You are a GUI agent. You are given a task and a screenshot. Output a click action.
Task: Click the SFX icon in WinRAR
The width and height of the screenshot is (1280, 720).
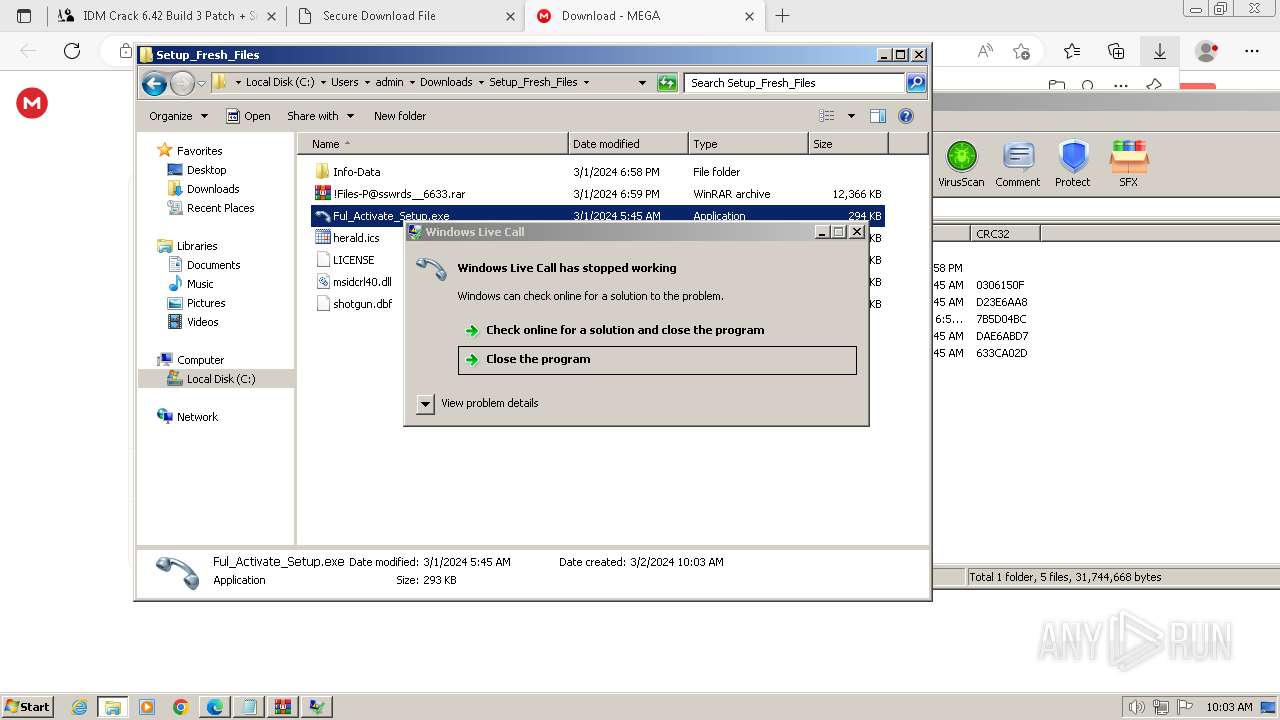coord(1128,164)
